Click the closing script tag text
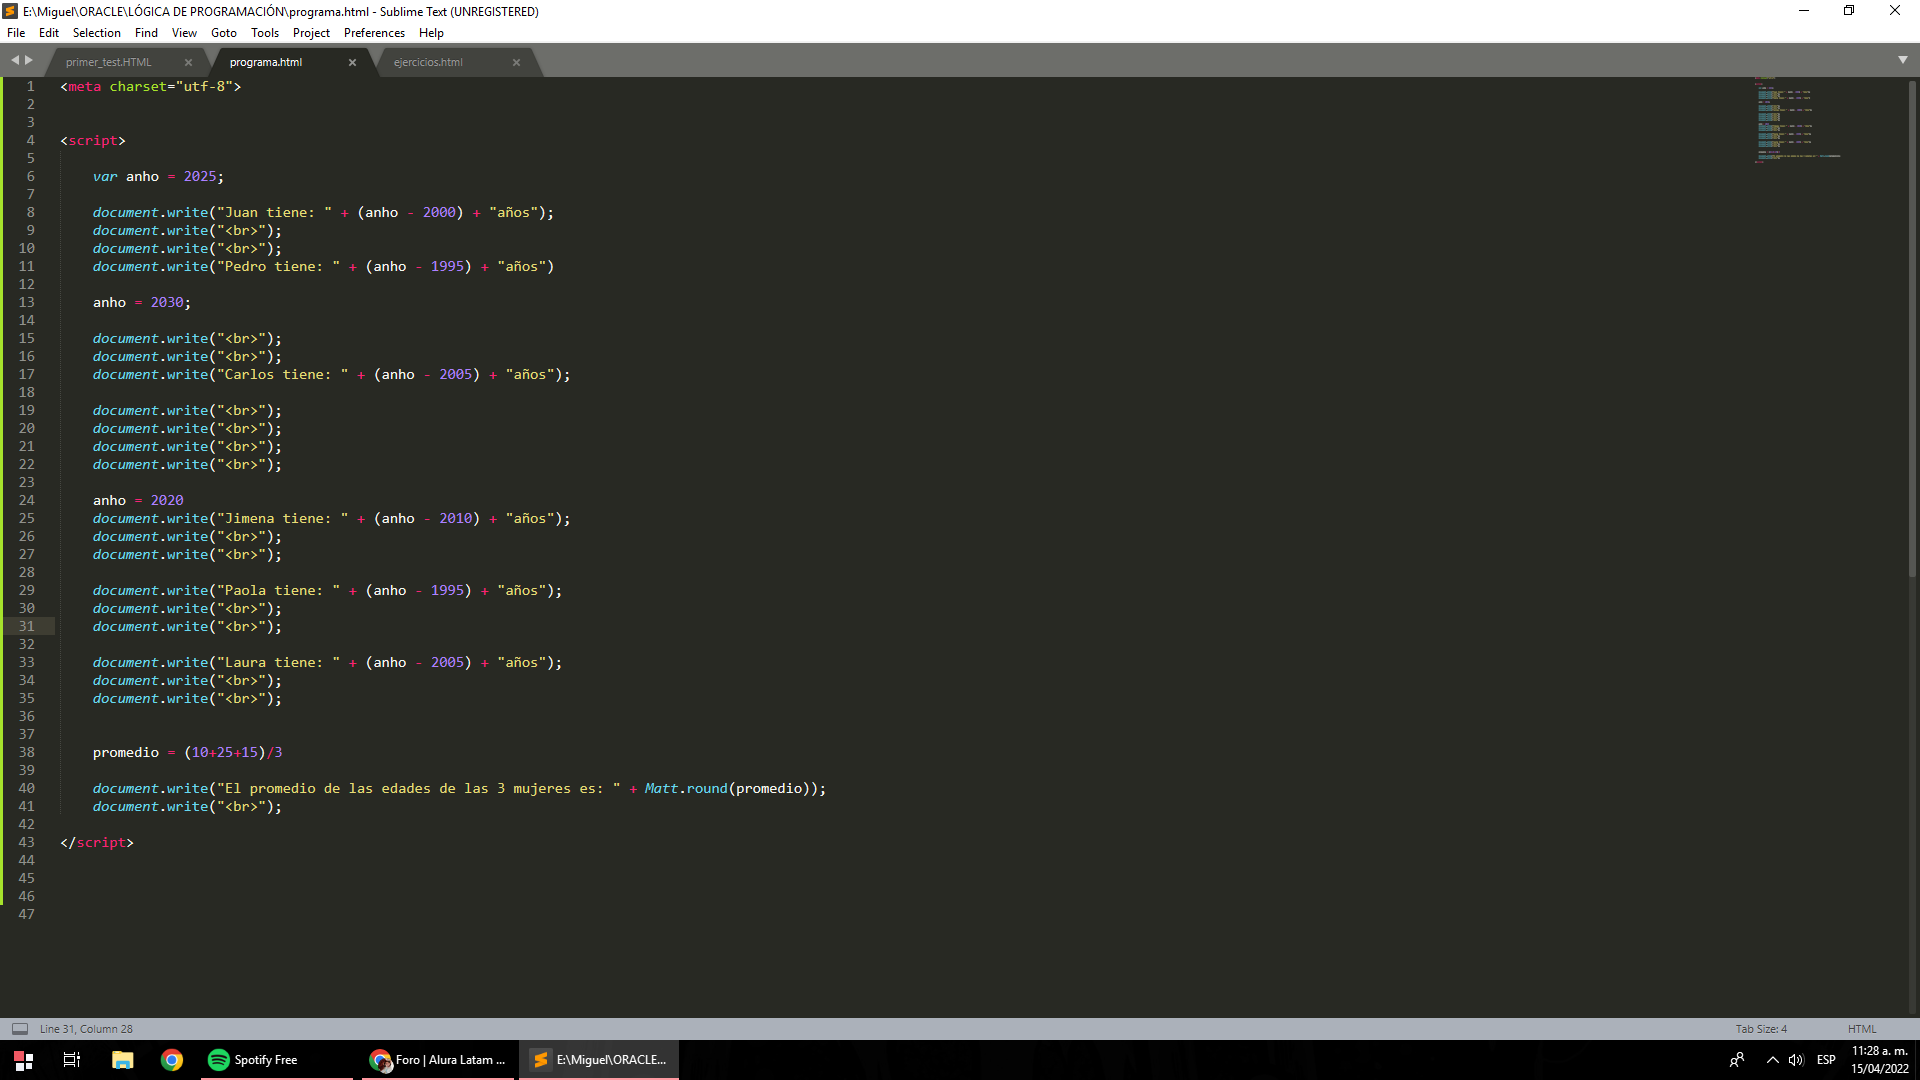The image size is (1920, 1080). (97, 842)
